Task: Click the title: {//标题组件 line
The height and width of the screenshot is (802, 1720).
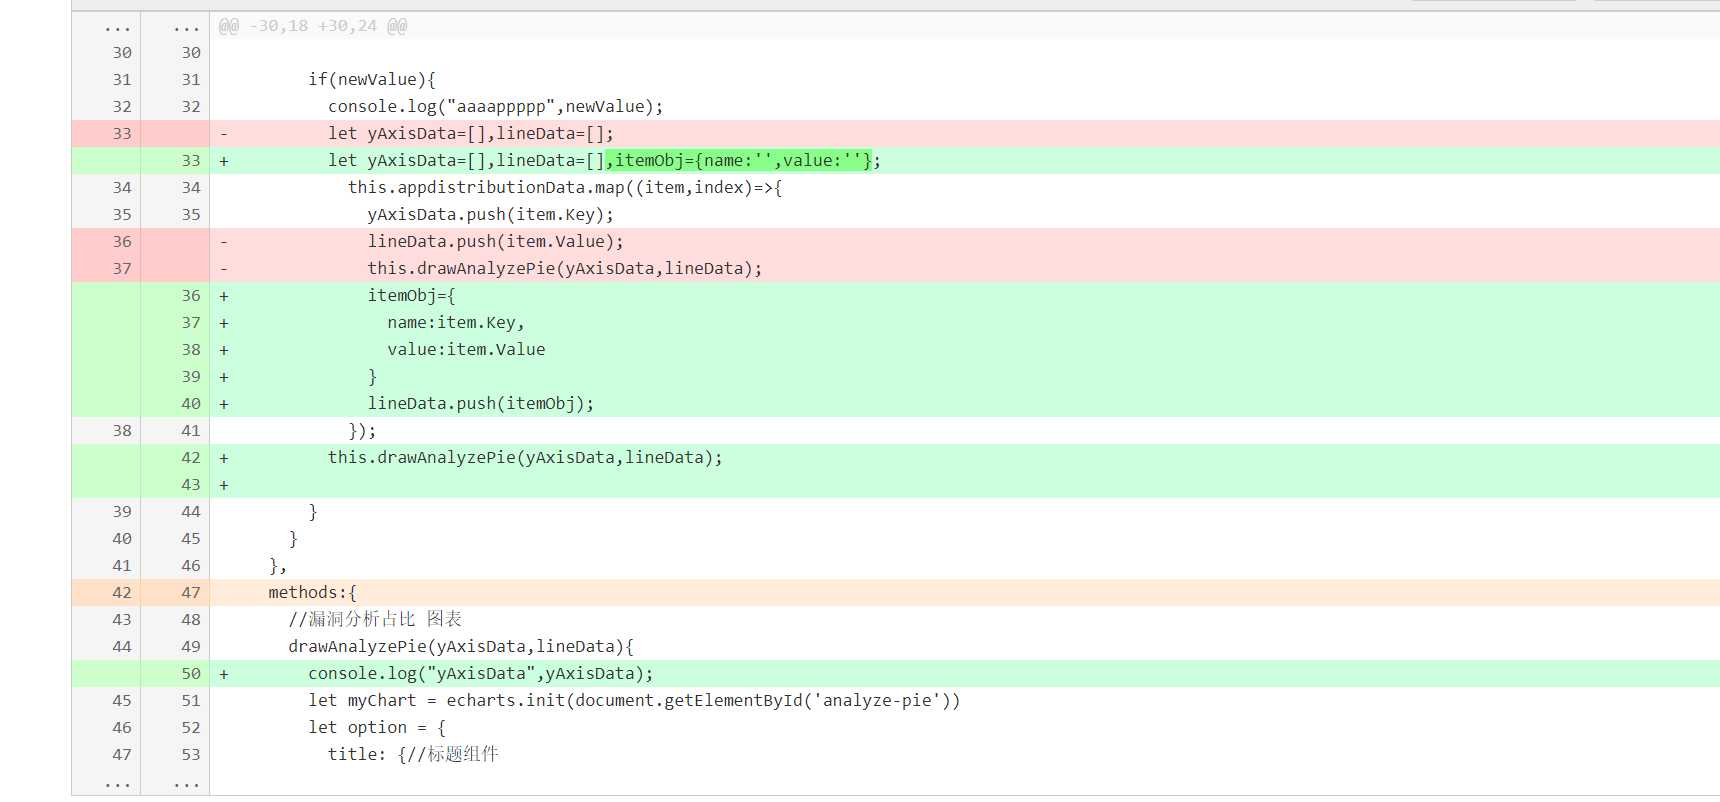Action: (413, 754)
